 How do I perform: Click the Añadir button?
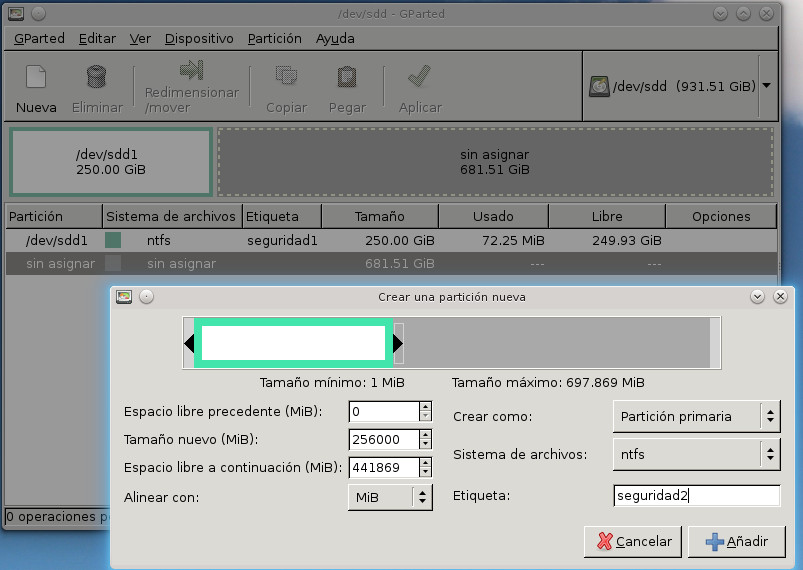[x=736, y=541]
